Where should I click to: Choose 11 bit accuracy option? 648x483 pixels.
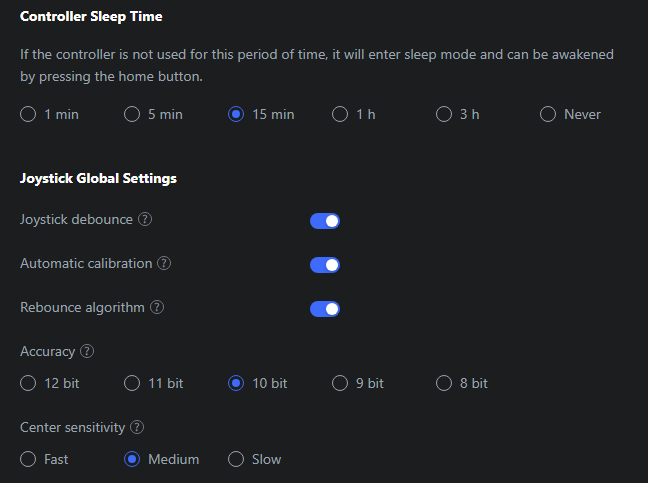pyautogui.click(x=132, y=383)
